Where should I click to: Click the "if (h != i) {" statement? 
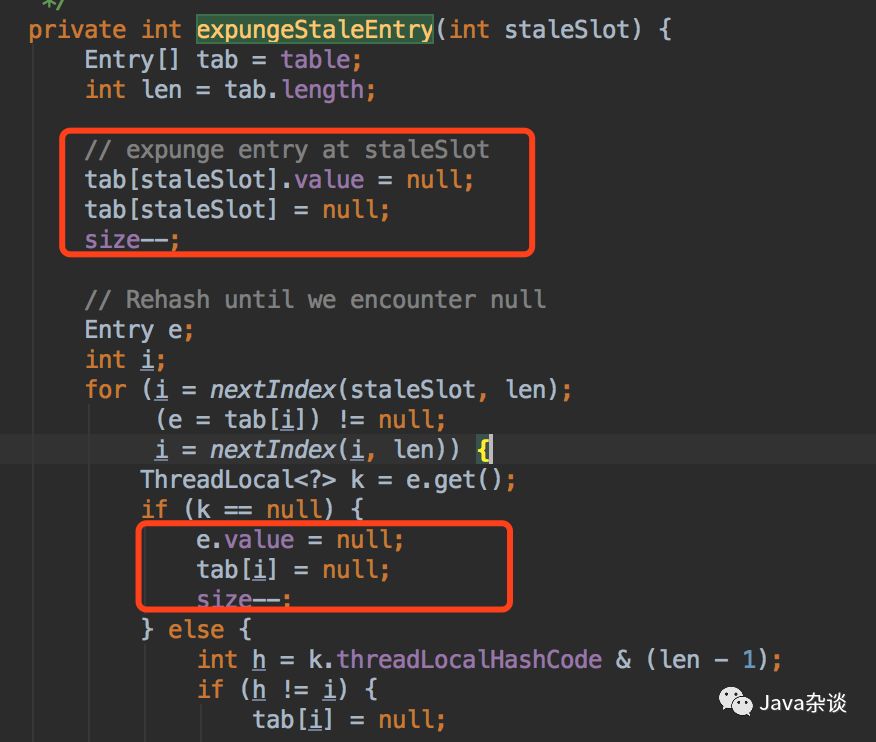pyautogui.click(x=287, y=689)
